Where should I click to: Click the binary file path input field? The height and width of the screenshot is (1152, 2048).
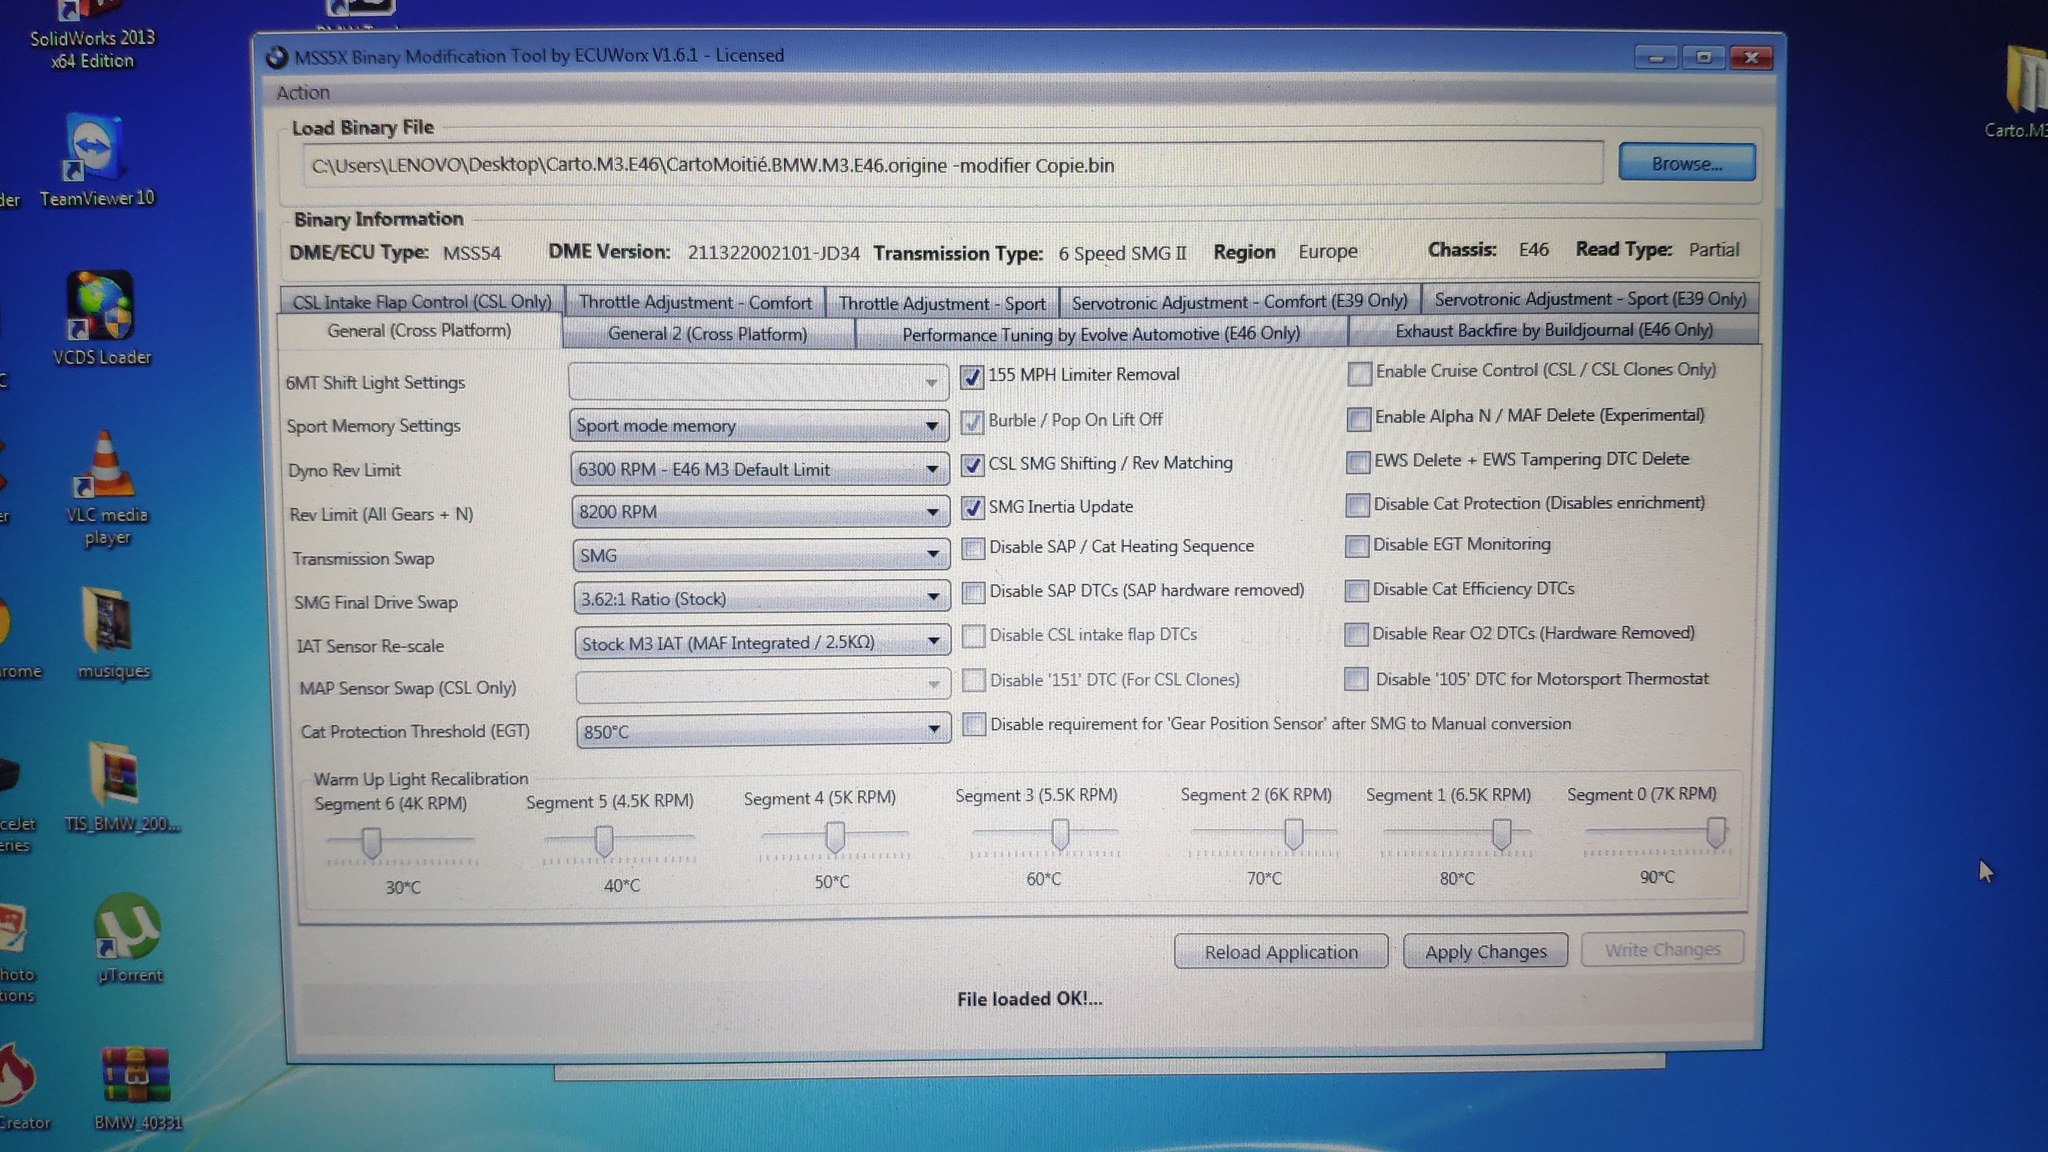[x=953, y=165]
